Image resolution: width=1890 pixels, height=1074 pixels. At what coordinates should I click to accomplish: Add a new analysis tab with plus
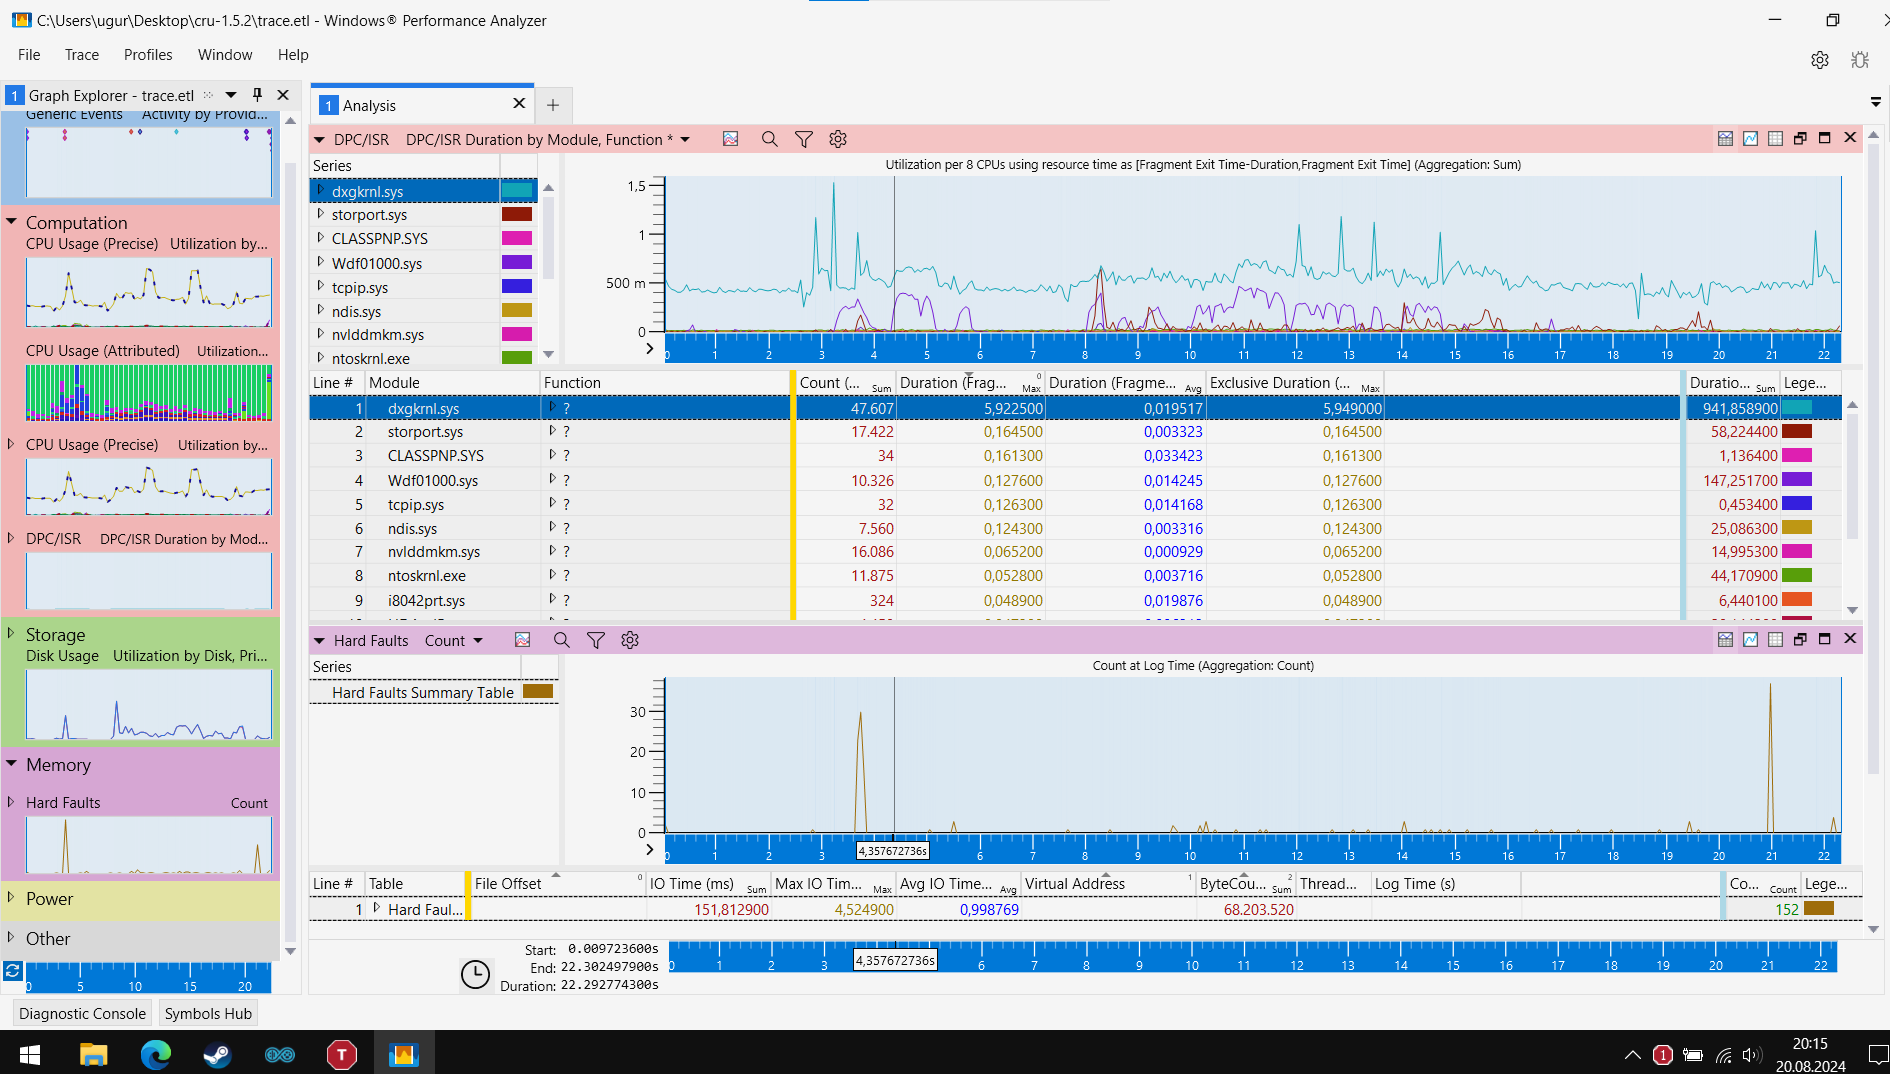[553, 105]
